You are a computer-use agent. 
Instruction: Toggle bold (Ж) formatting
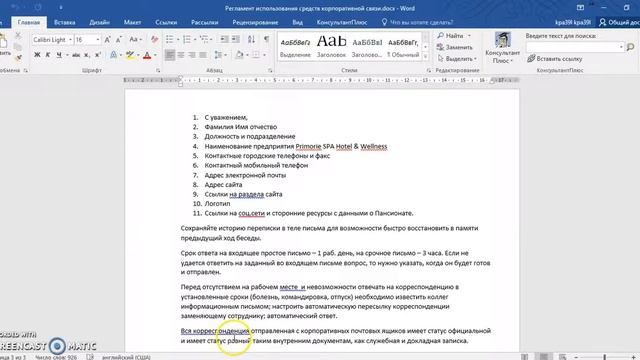click(x=37, y=55)
